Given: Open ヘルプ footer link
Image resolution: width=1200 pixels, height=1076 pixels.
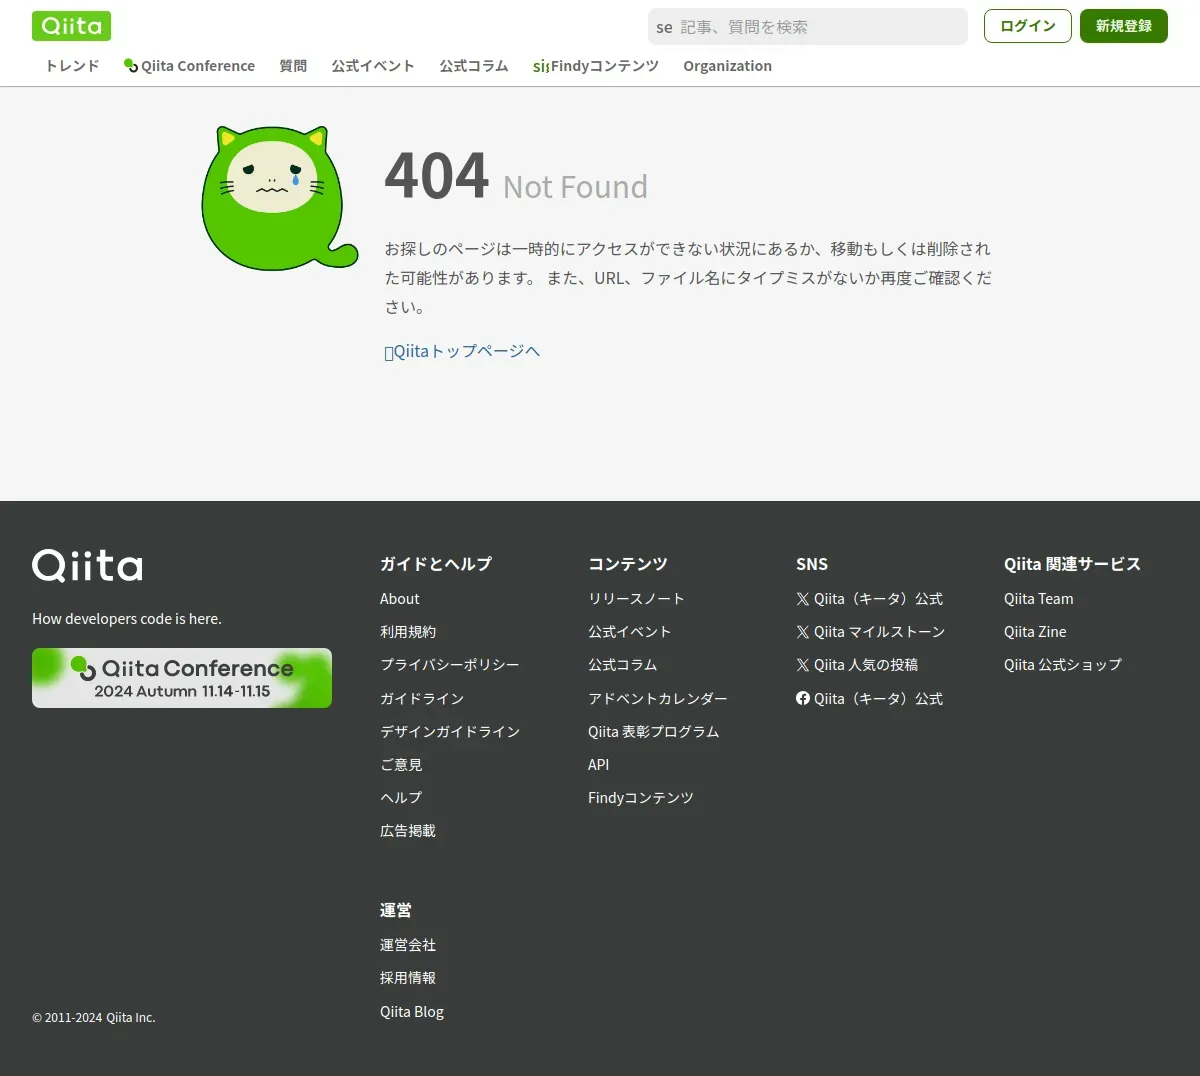Looking at the screenshot, I should pyautogui.click(x=401, y=798).
